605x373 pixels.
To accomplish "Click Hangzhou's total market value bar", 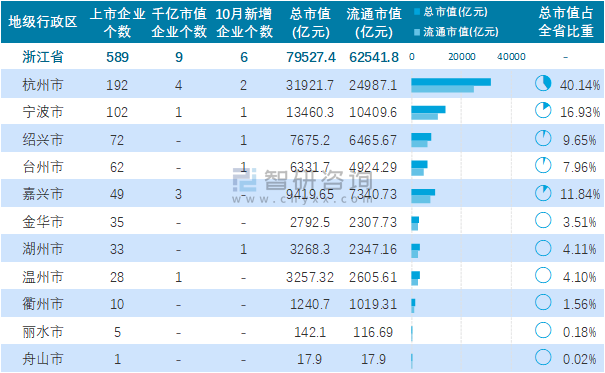I will [451, 82].
